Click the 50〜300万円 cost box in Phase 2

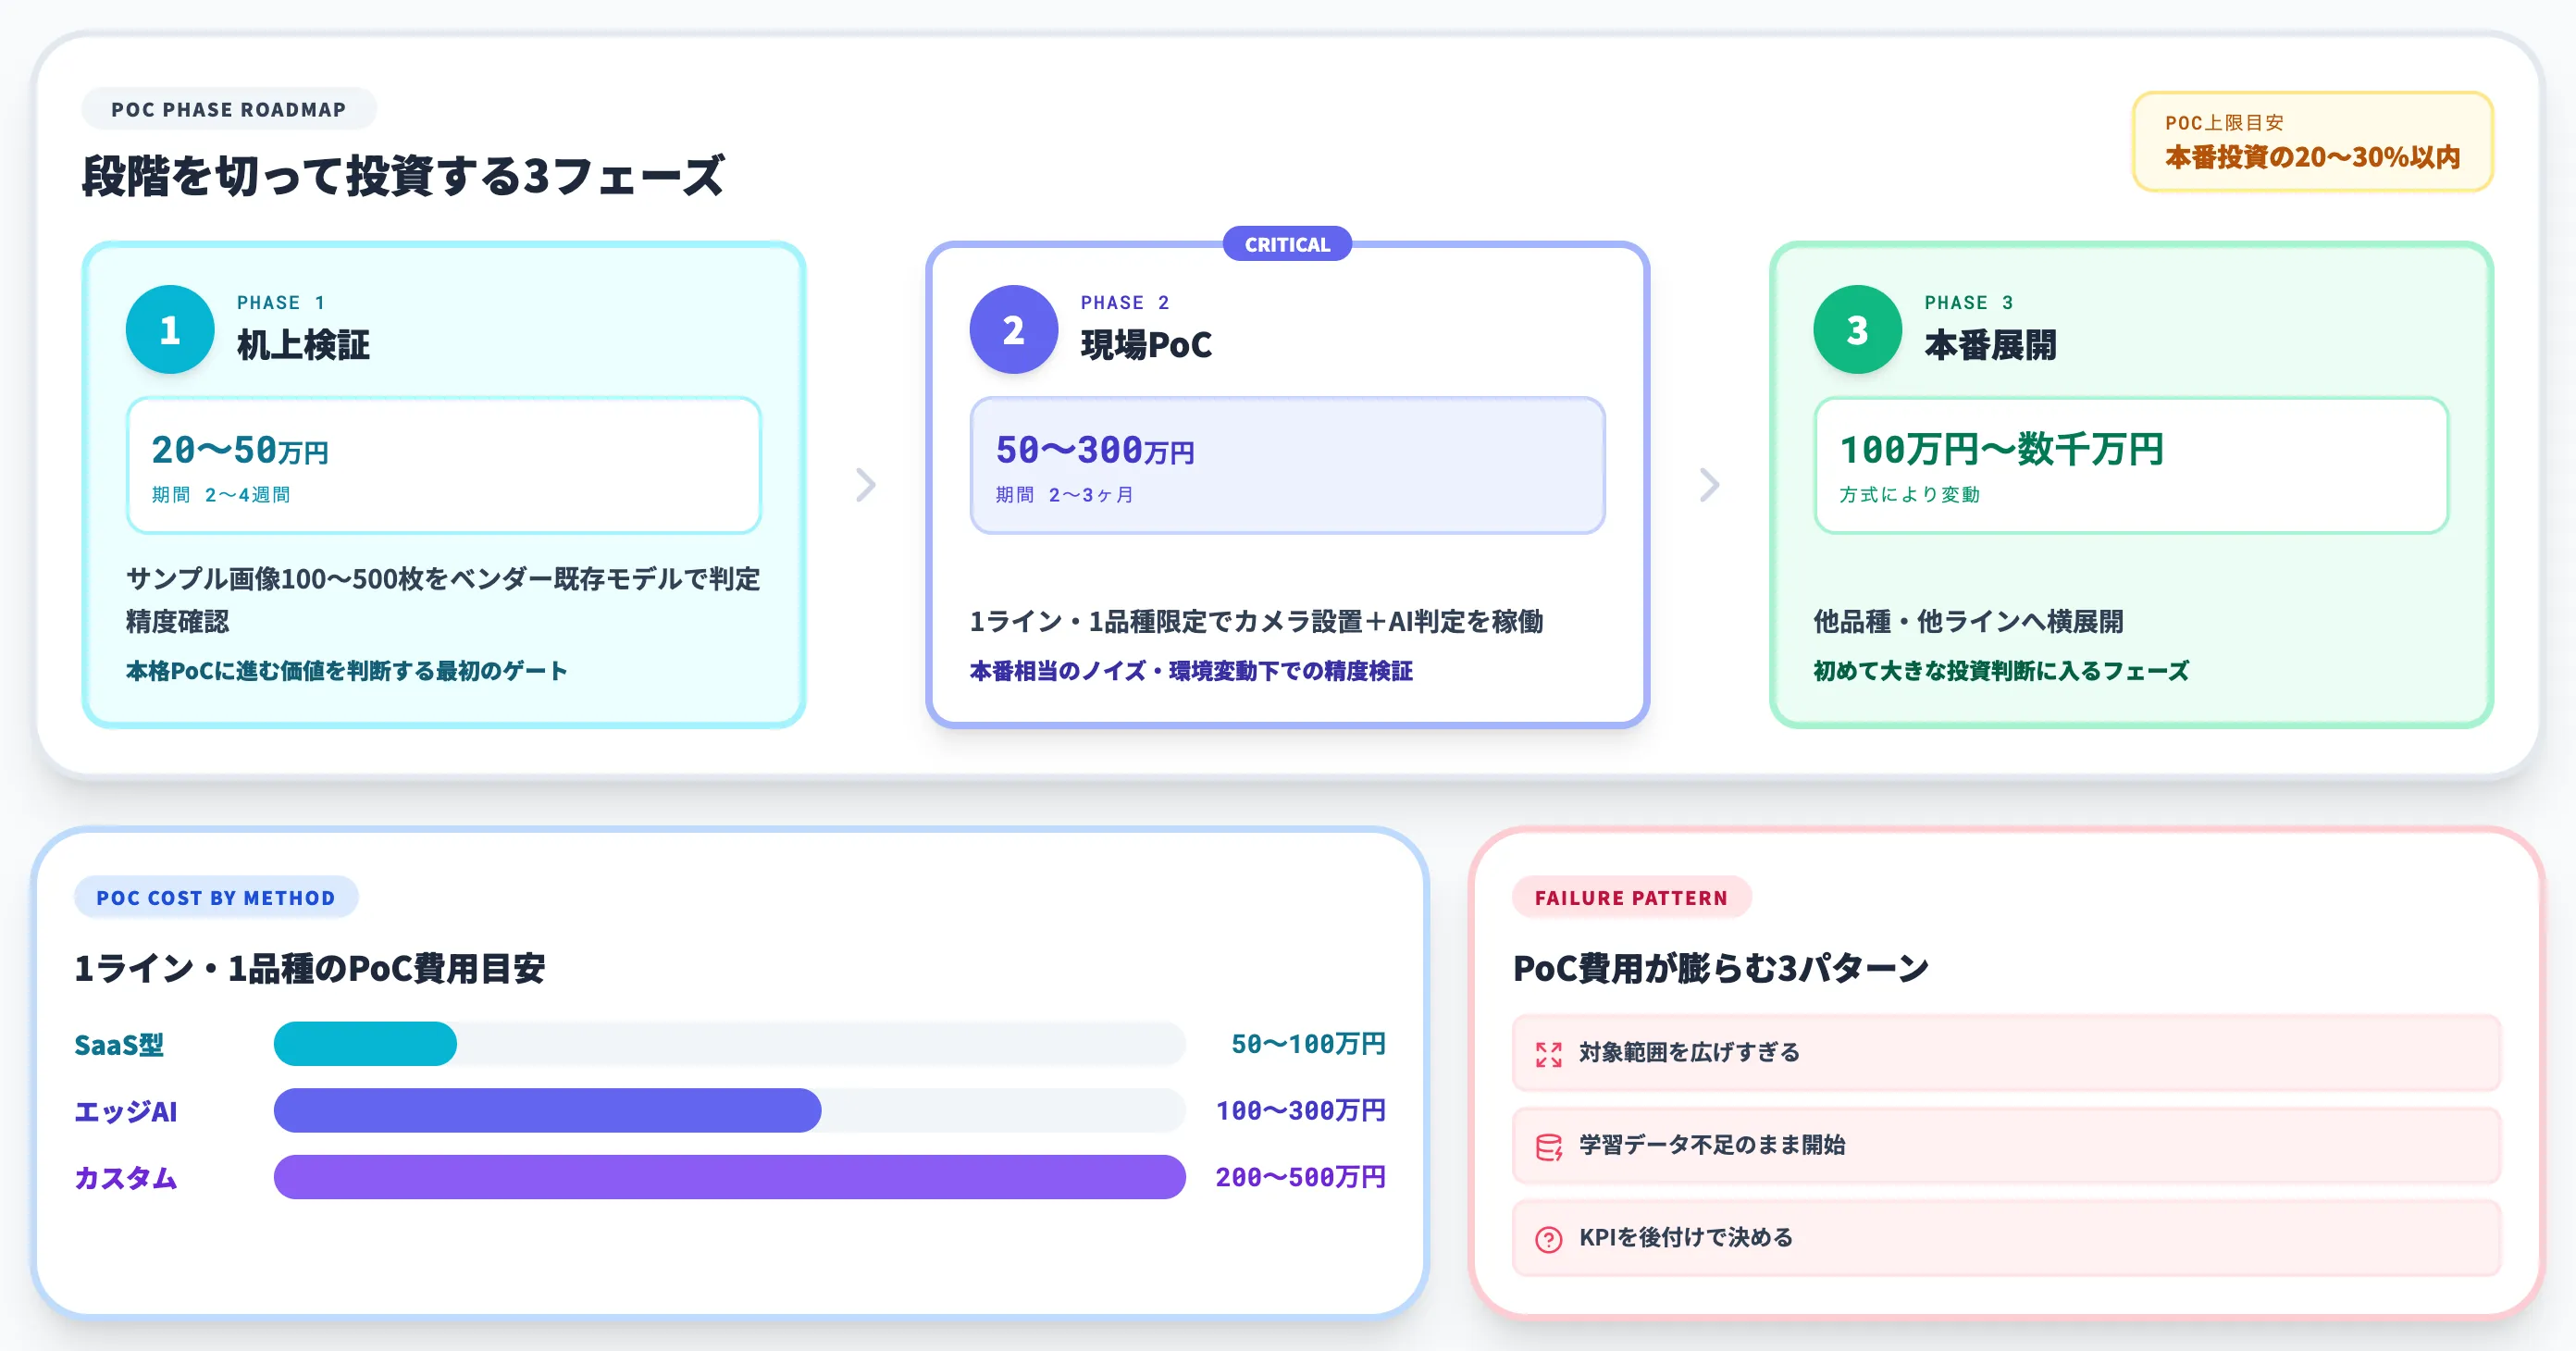point(1287,465)
